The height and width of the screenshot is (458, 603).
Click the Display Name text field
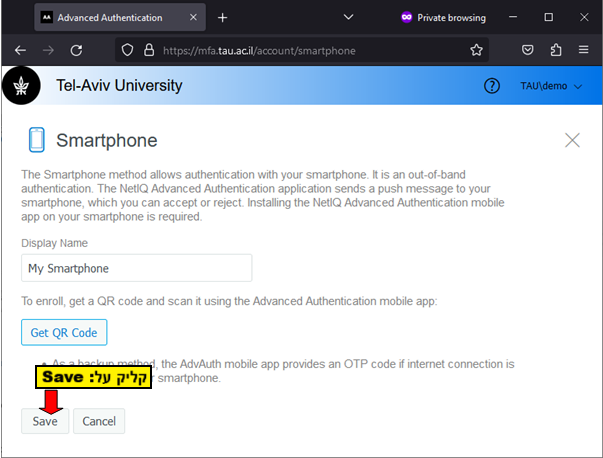pos(136,268)
